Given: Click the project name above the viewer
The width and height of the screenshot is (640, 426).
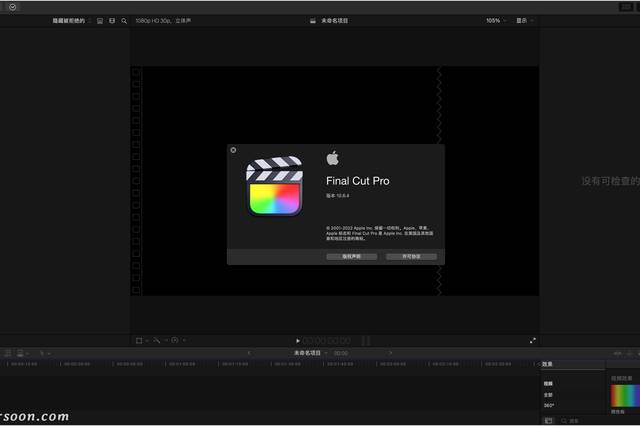Looking at the screenshot, I should 334,21.
